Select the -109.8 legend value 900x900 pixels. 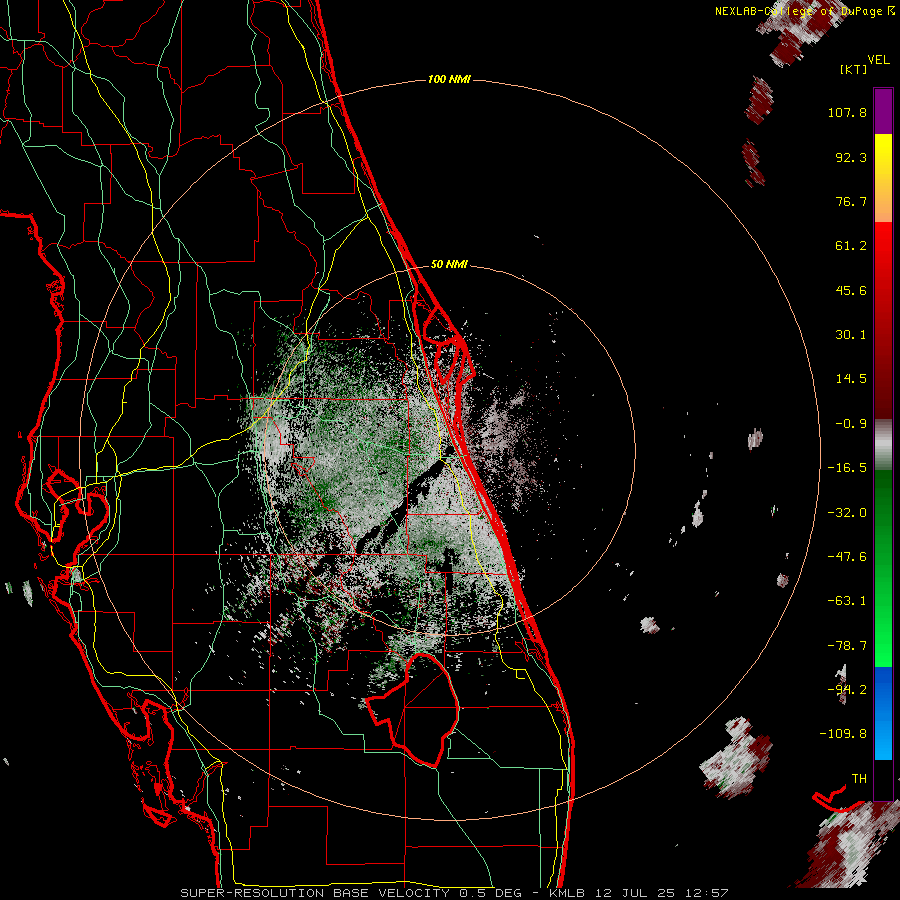coord(843,734)
